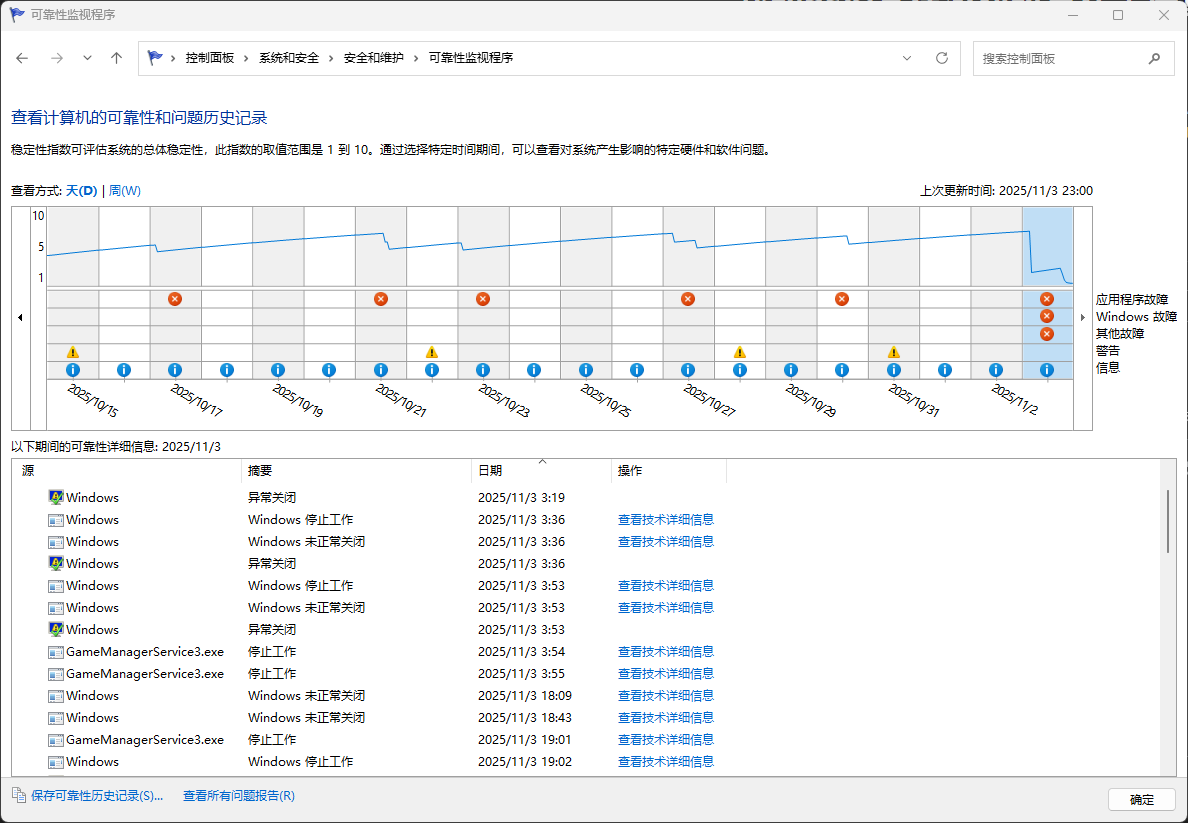This screenshot has height=823, width=1188.
Task: Expand the address bar history dropdown
Action: pos(907,58)
